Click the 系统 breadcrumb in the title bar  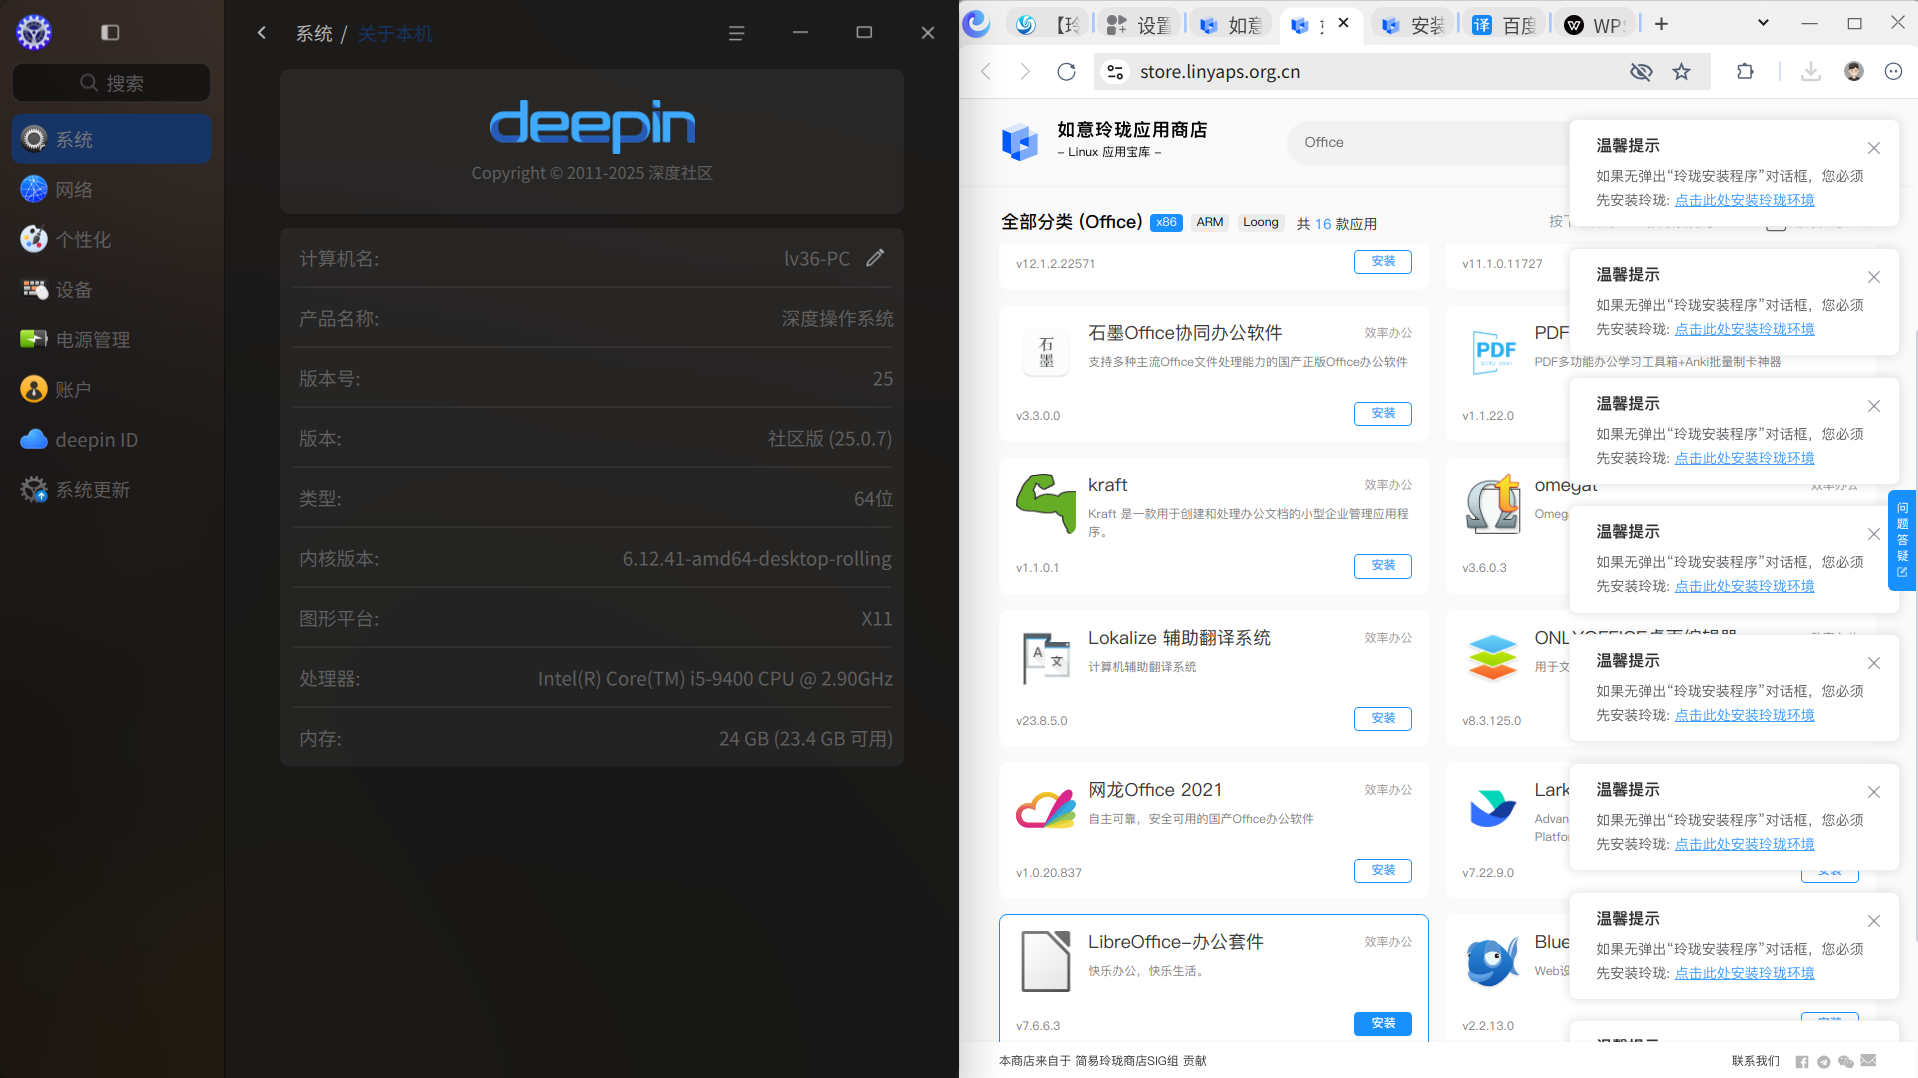pos(314,34)
